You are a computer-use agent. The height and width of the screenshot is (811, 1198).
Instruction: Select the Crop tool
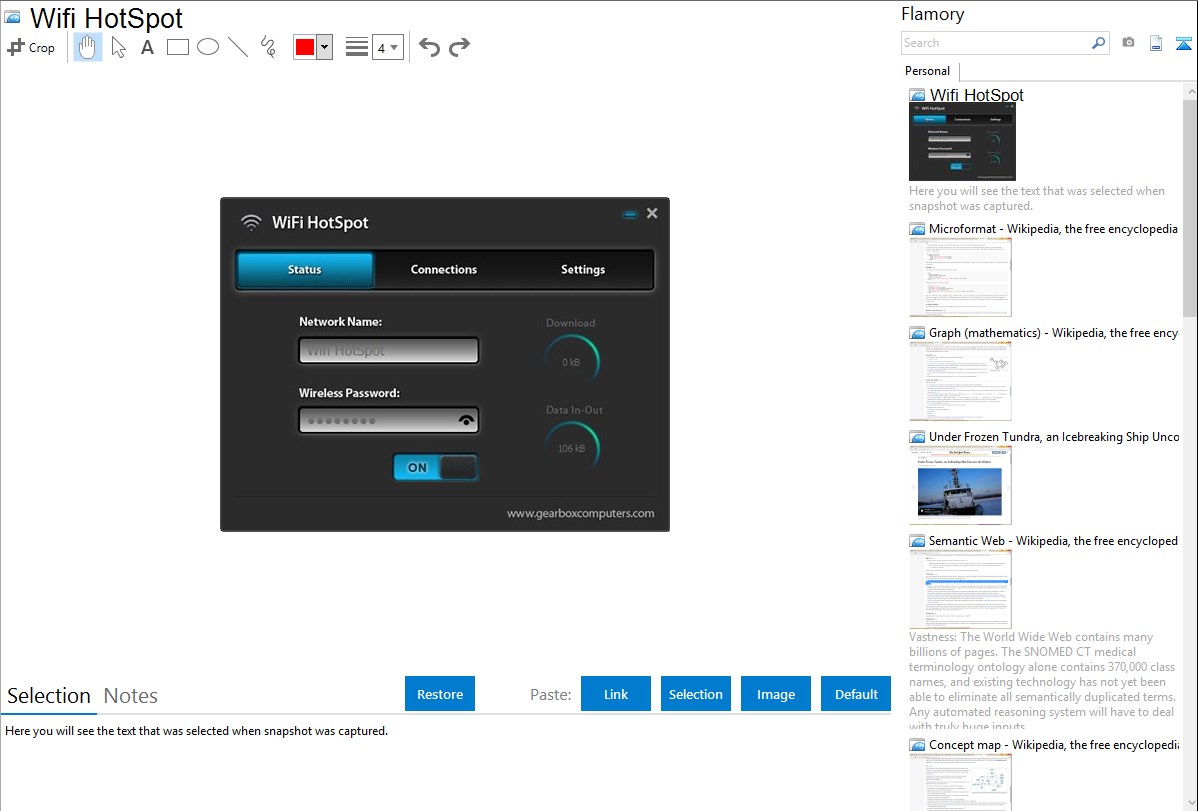coord(31,47)
